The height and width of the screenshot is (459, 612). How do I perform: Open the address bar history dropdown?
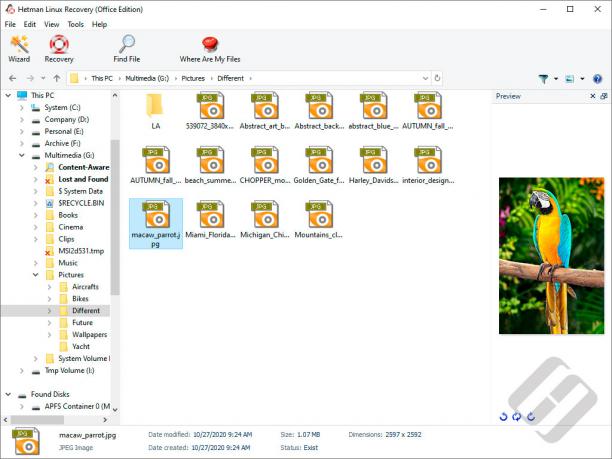click(x=425, y=78)
